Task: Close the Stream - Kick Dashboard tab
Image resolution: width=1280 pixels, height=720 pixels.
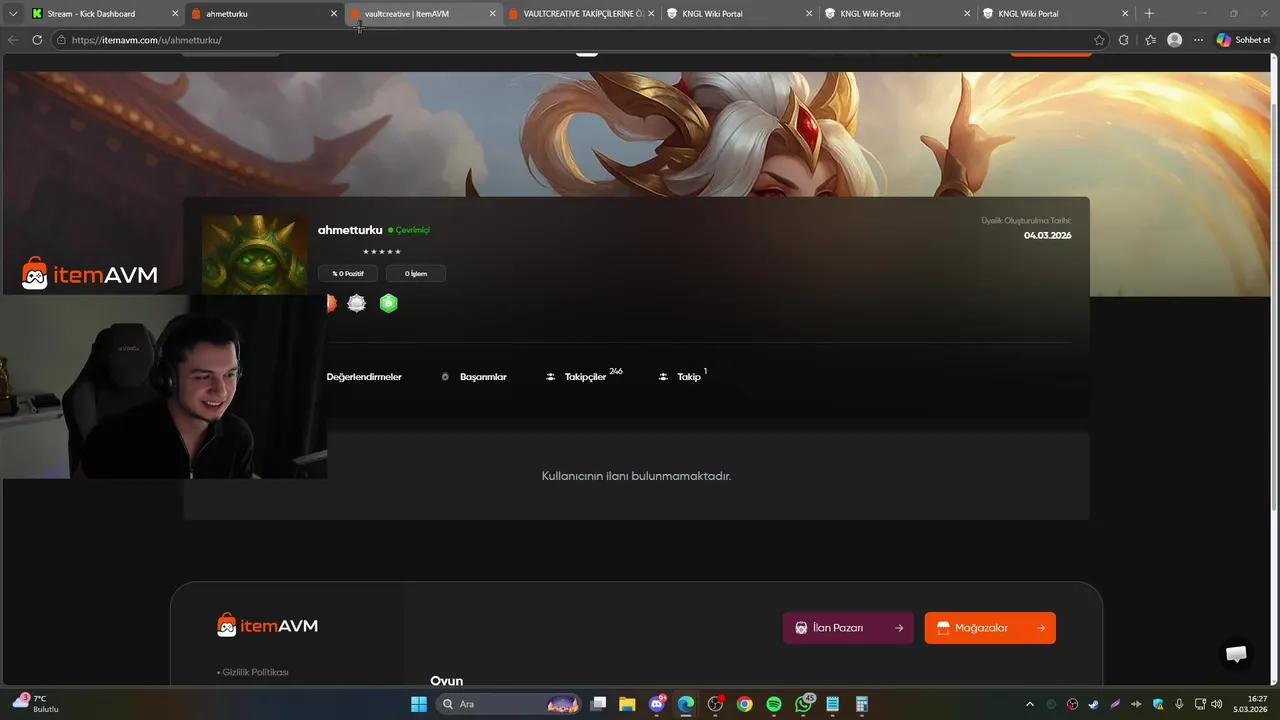Action: pos(175,14)
